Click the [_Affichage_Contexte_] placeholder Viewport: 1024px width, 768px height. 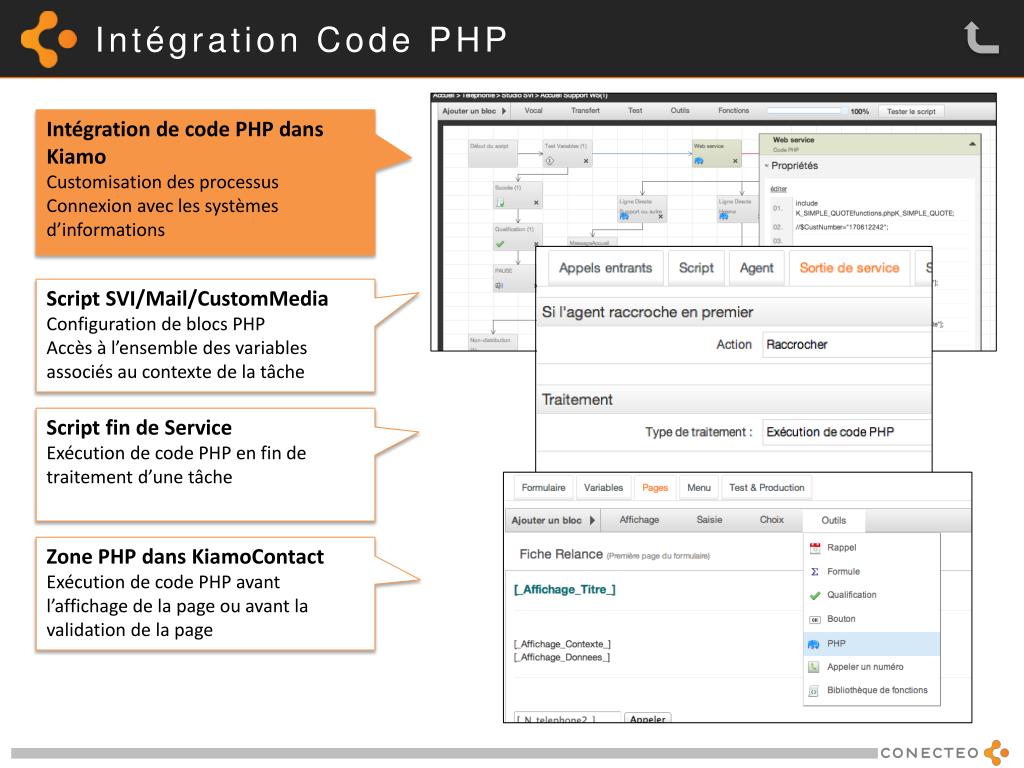(562, 644)
